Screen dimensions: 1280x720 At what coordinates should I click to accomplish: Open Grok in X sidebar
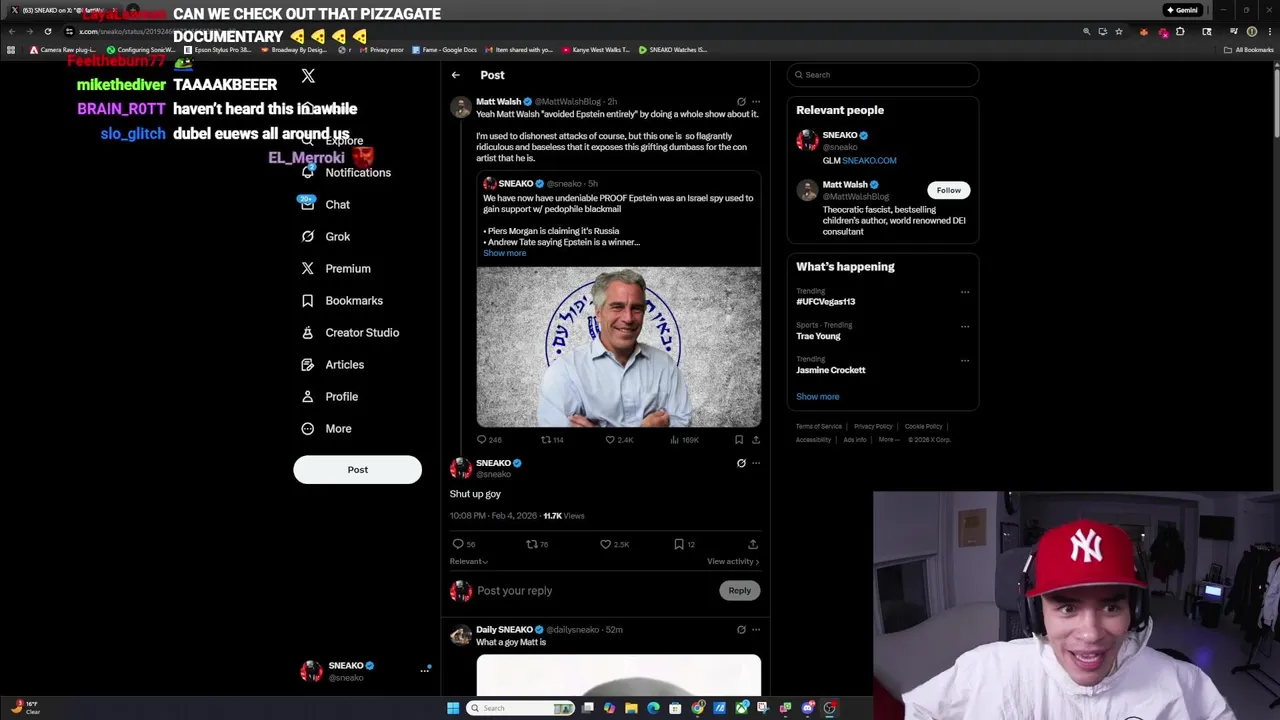(x=325, y=236)
